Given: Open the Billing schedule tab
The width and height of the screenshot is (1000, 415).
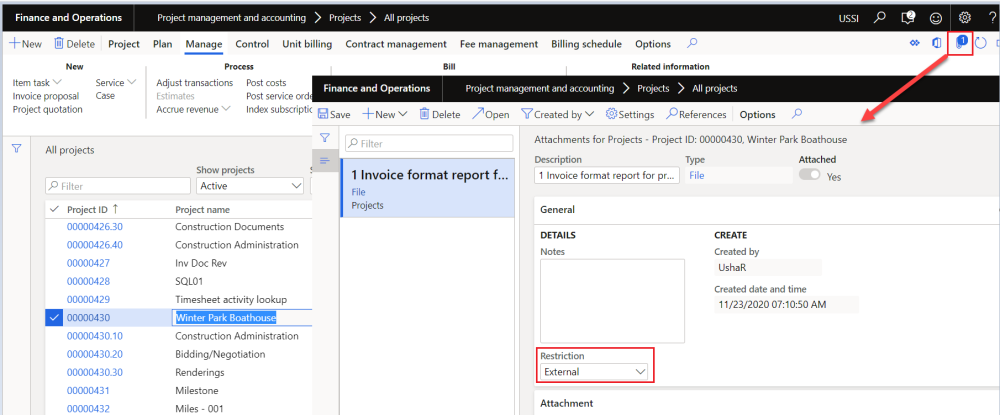Looking at the screenshot, I should pyautogui.click(x=586, y=44).
